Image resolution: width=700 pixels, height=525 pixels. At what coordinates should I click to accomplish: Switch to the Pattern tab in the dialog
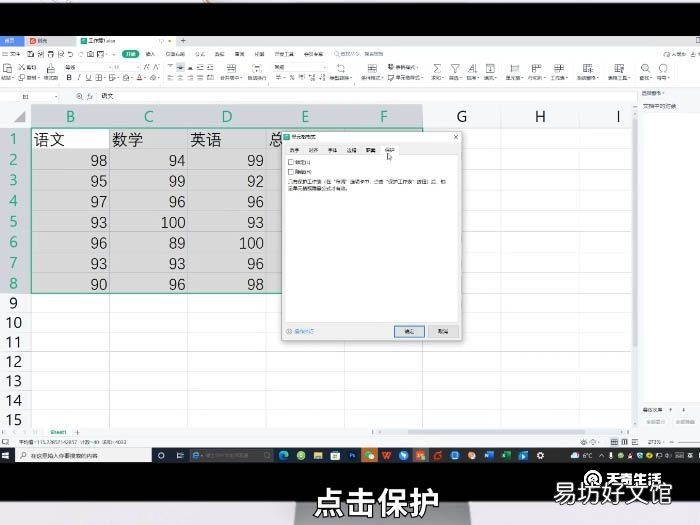click(371, 150)
